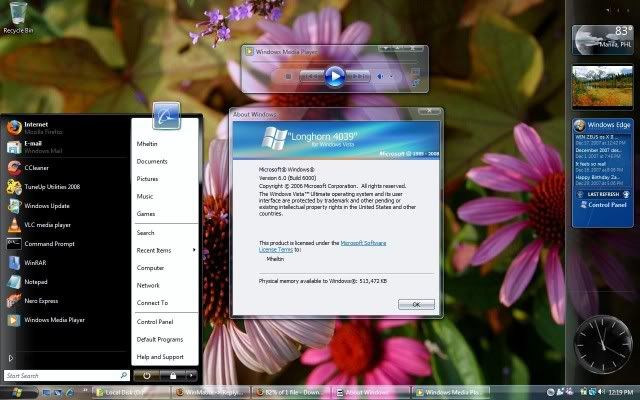Click the taskbar clock showing 12:19 PM
The width and height of the screenshot is (640, 400).
pos(620,393)
